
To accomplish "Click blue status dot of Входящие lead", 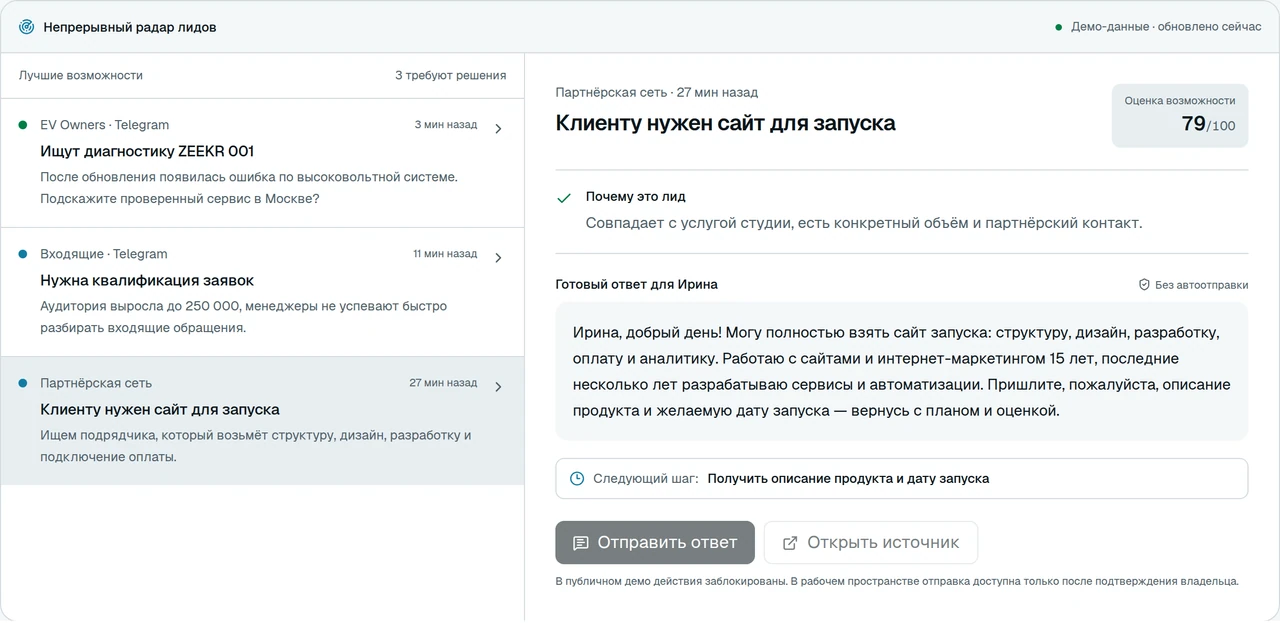I will [x=23, y=254].
